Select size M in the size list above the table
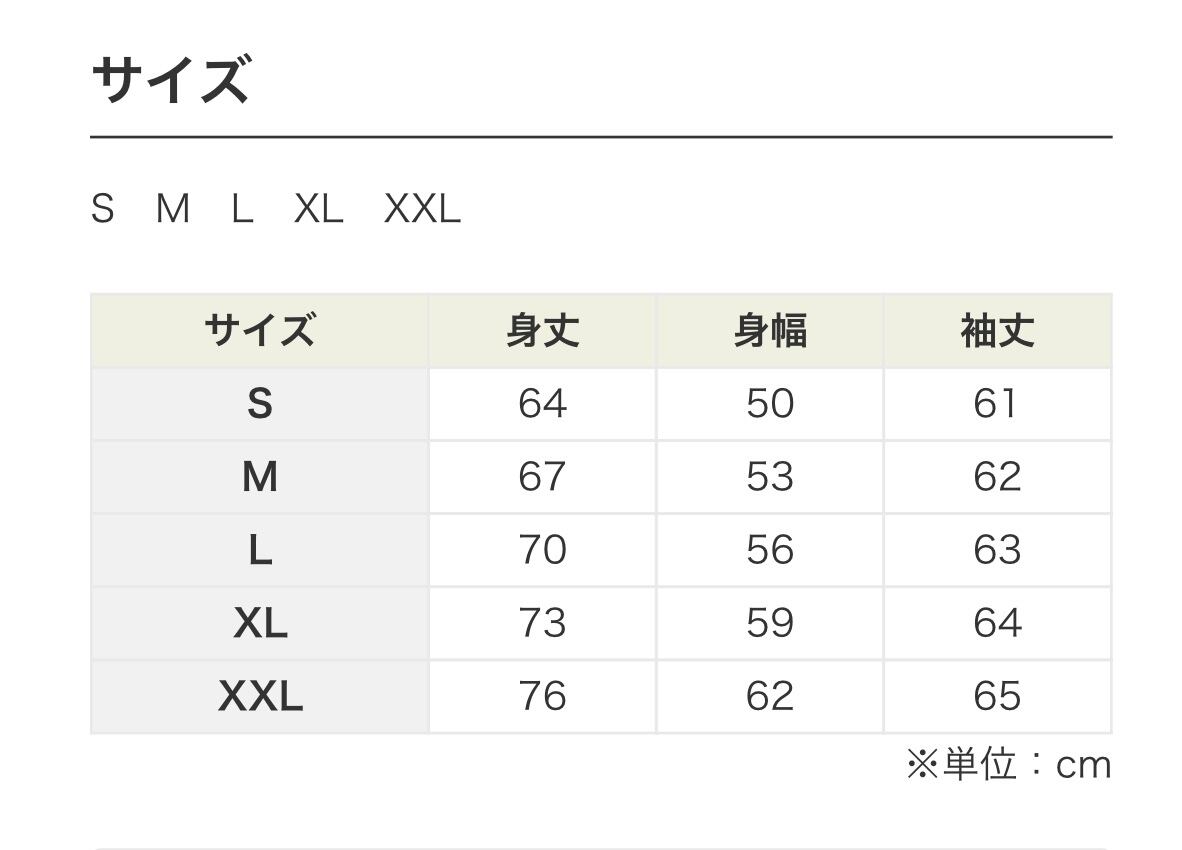Viewport: 1182px width, 850px height. [x=173, y=209]
